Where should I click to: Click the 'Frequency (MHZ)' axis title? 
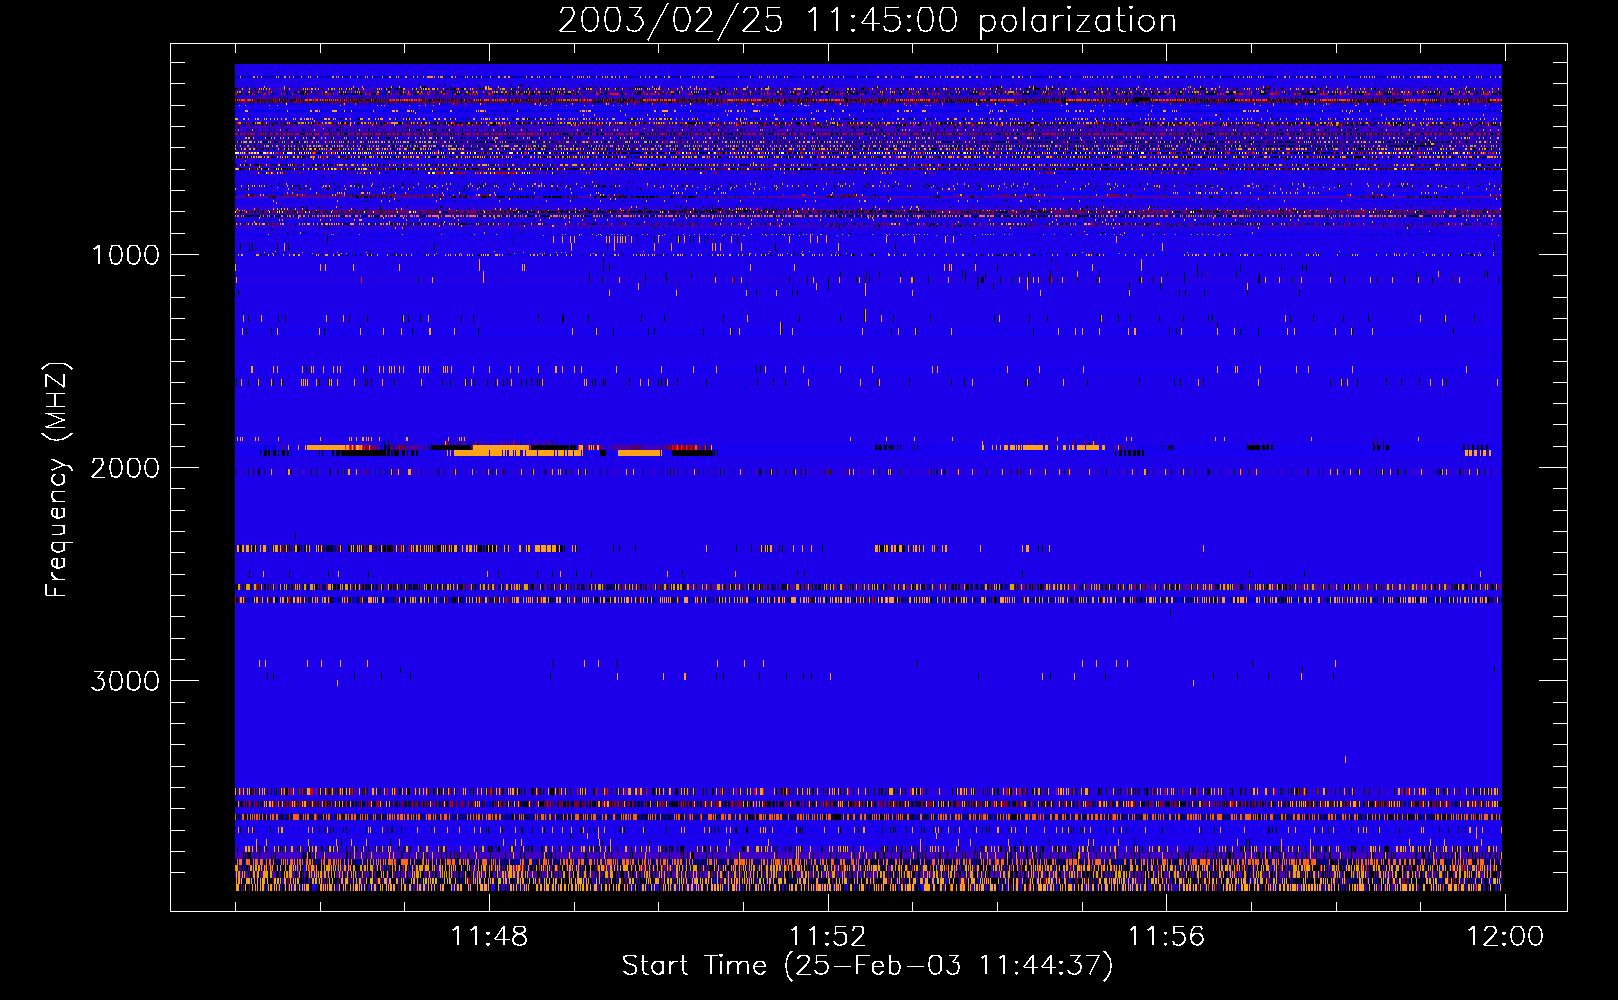coord(57,479)
